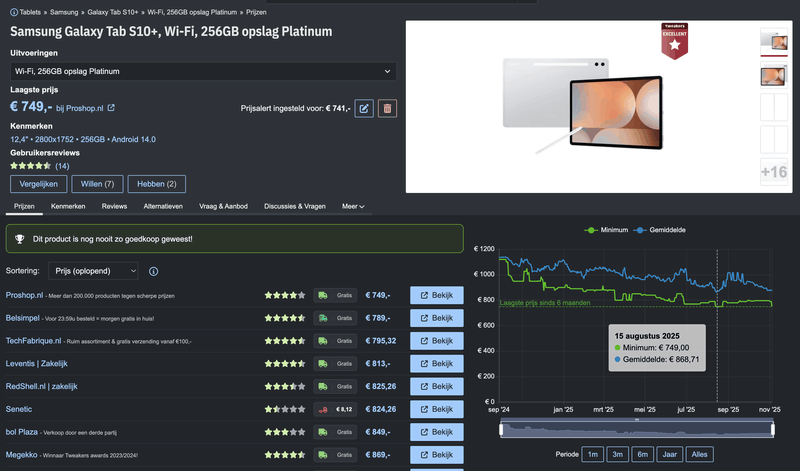Screen dimensions: 800x471
Task: Click left handle of chart range slider
Action: (x=501, y=430)
